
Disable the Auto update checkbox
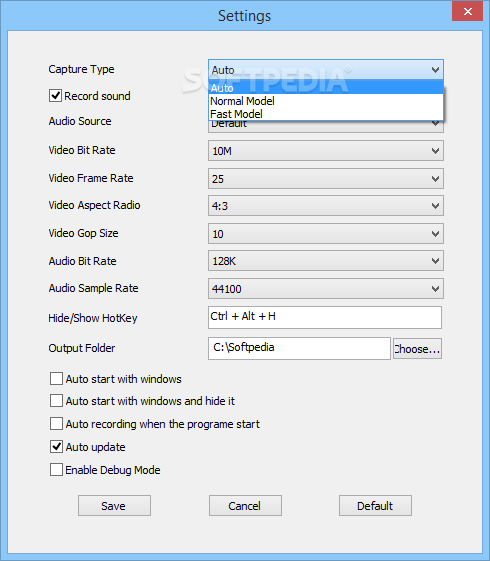(57, 447)
